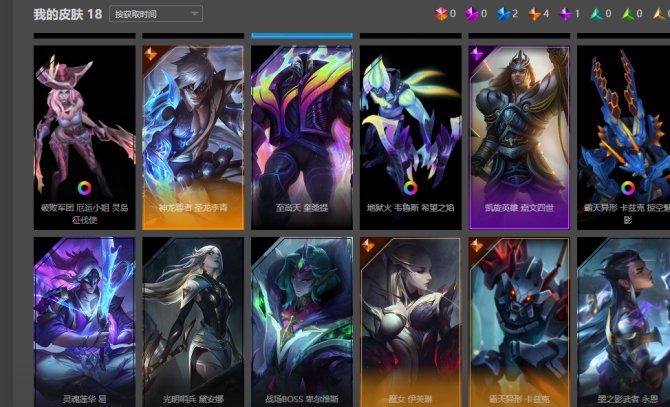This screenshot has height=407, width=670.
Task: Select the orange-framed 霸天异形 卡兹克 card
Action: [519, 322]
